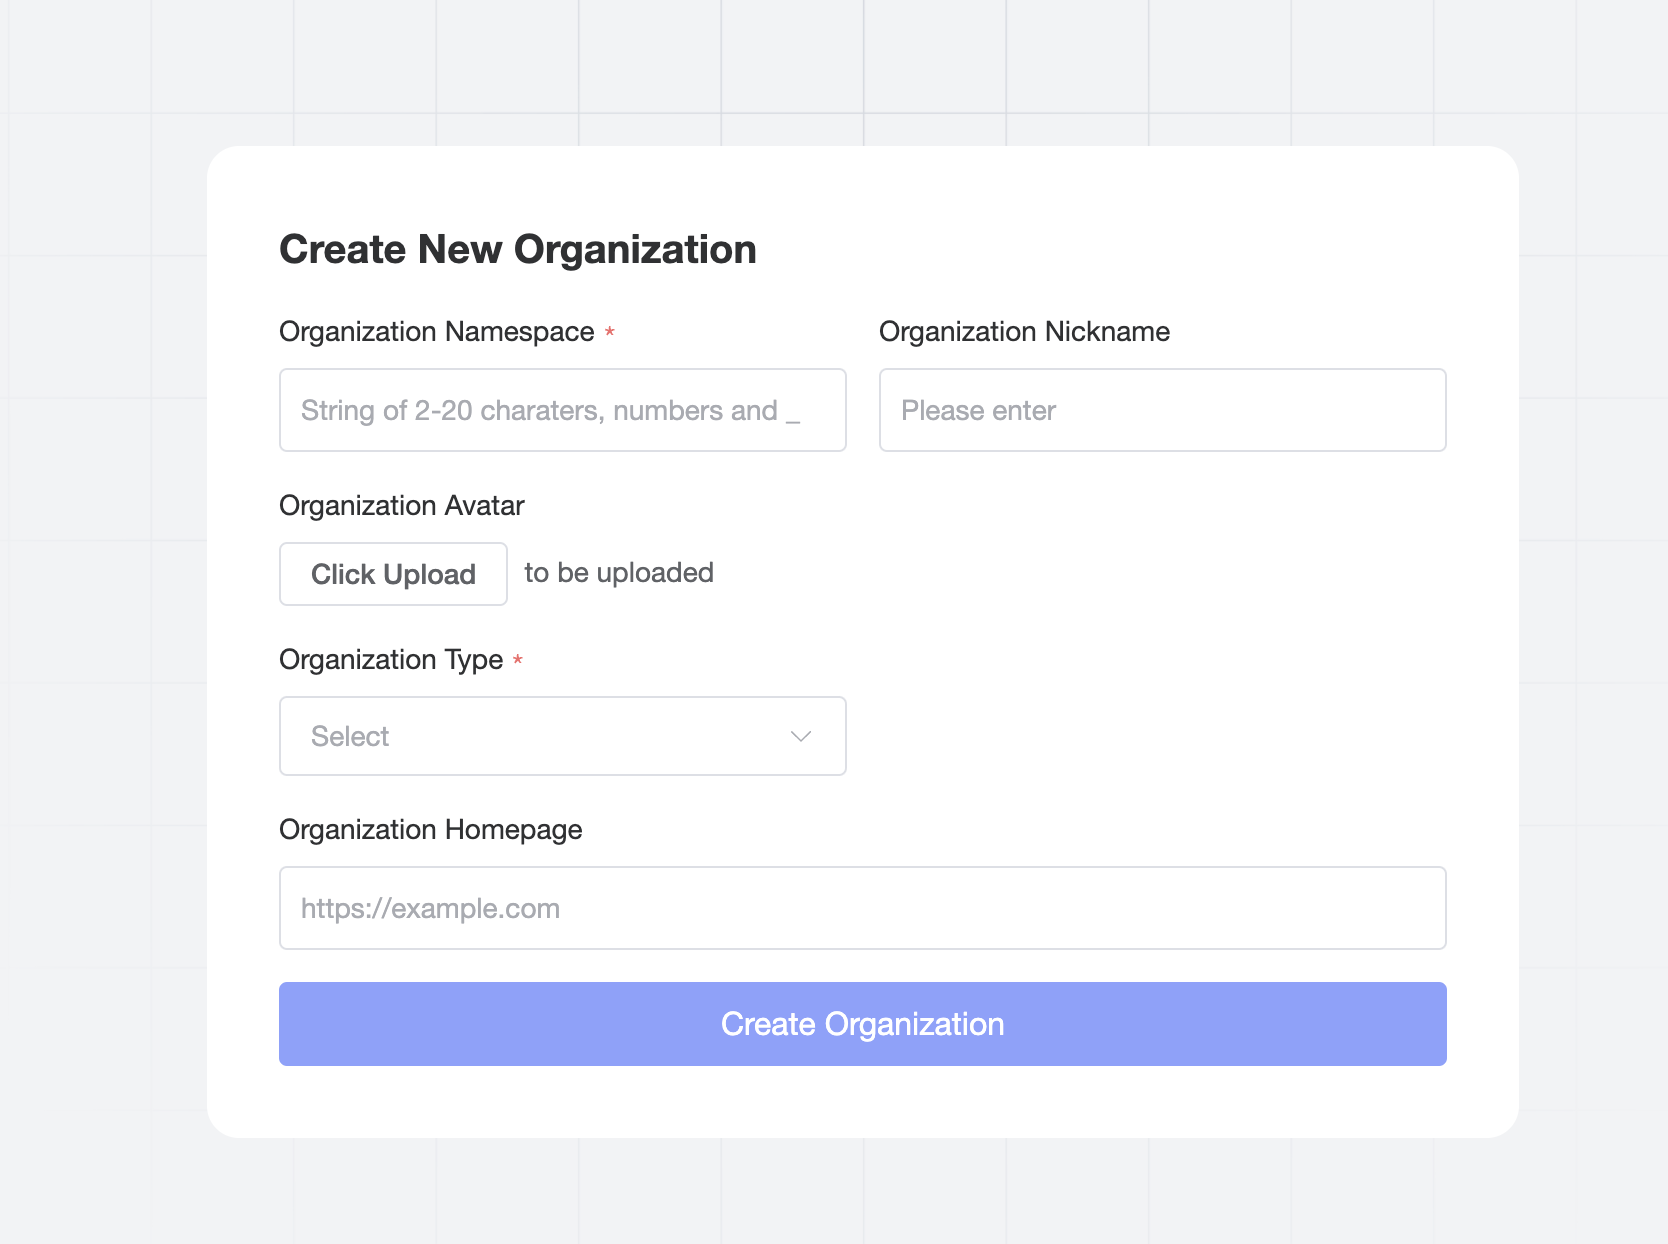Screen dimensions: 1668x1244
Task: Click the Create New Organization heading
Action: (x=518, y=249)
